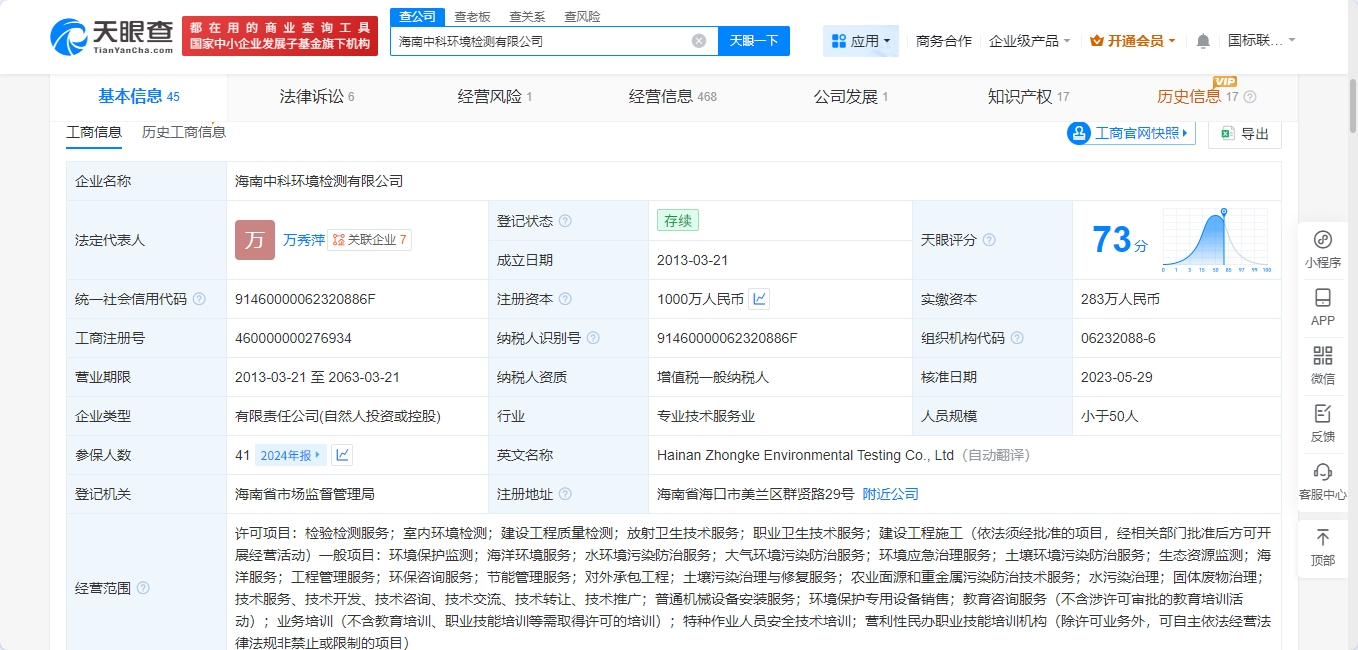Contact 客服中心 via headset icon

1322,472
